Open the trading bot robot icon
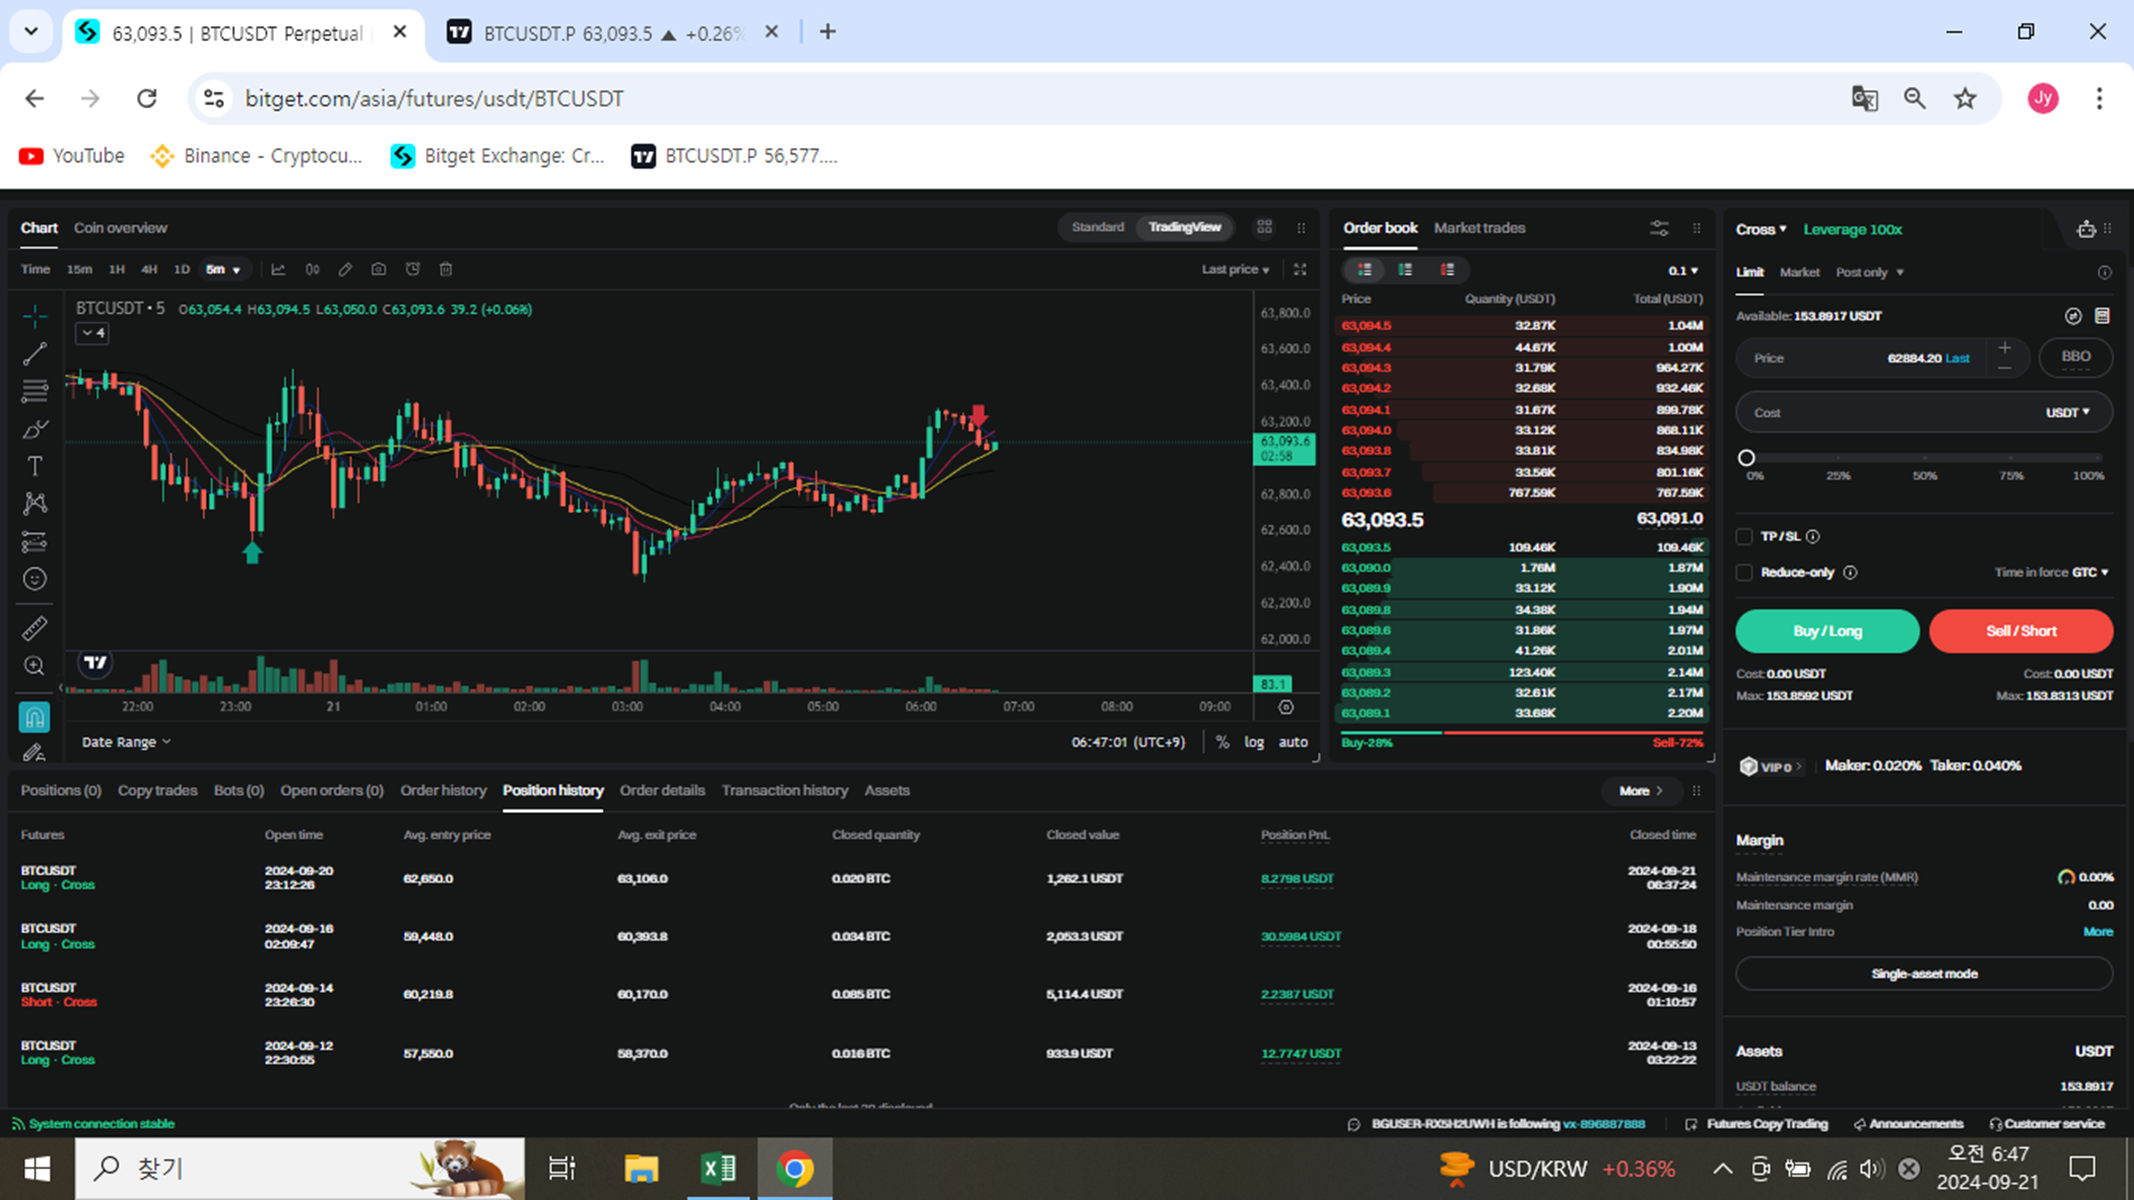Image resolution: width=2134 pixels, height=1200 pixels. (x=2085, y=229)
